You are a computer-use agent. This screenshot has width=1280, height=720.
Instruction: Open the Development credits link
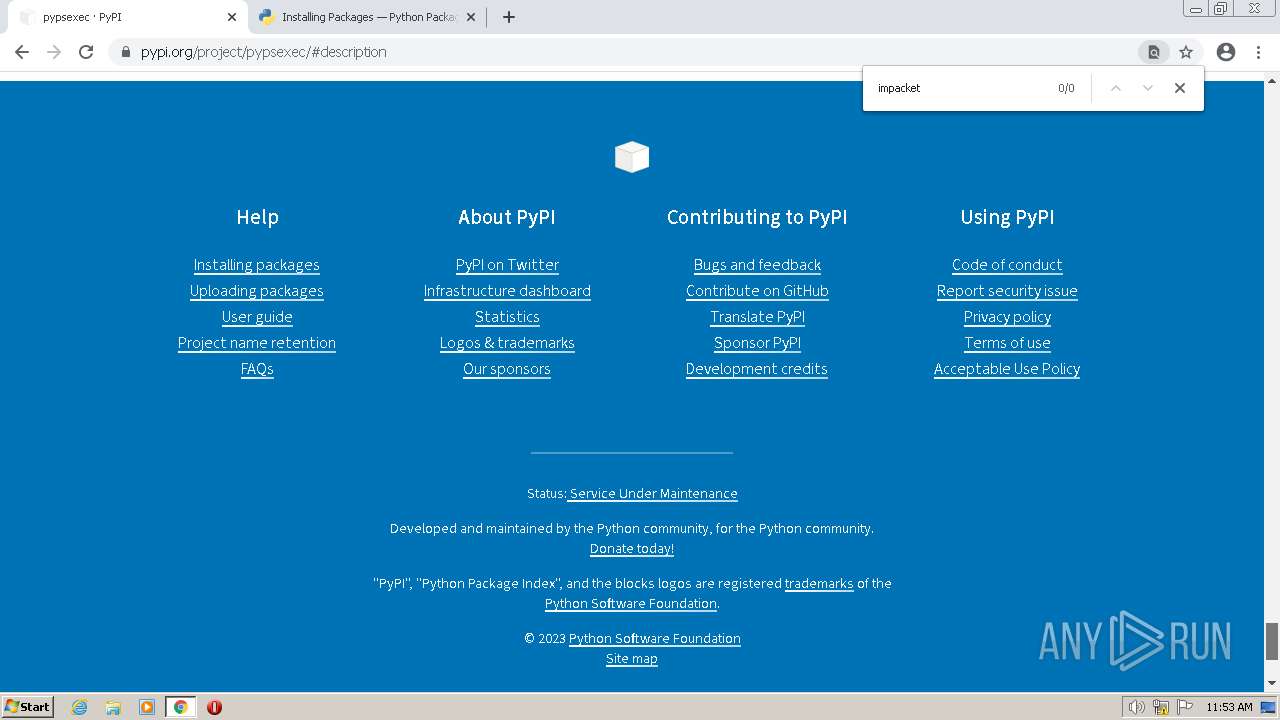pyautogui.click(x=757, y=369)
